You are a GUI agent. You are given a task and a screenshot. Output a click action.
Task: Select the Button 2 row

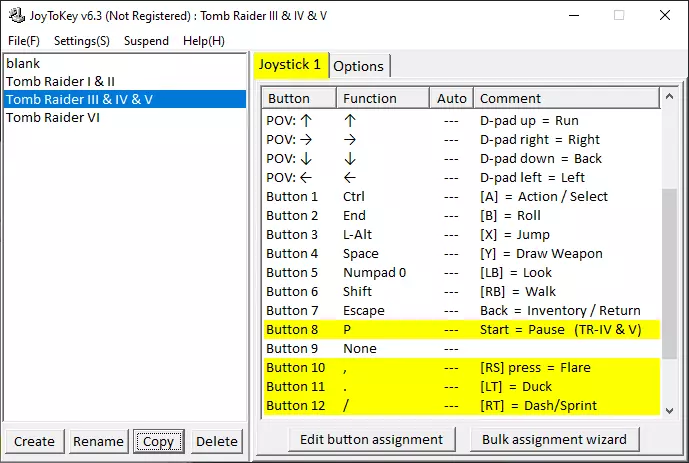coord(461,216)
